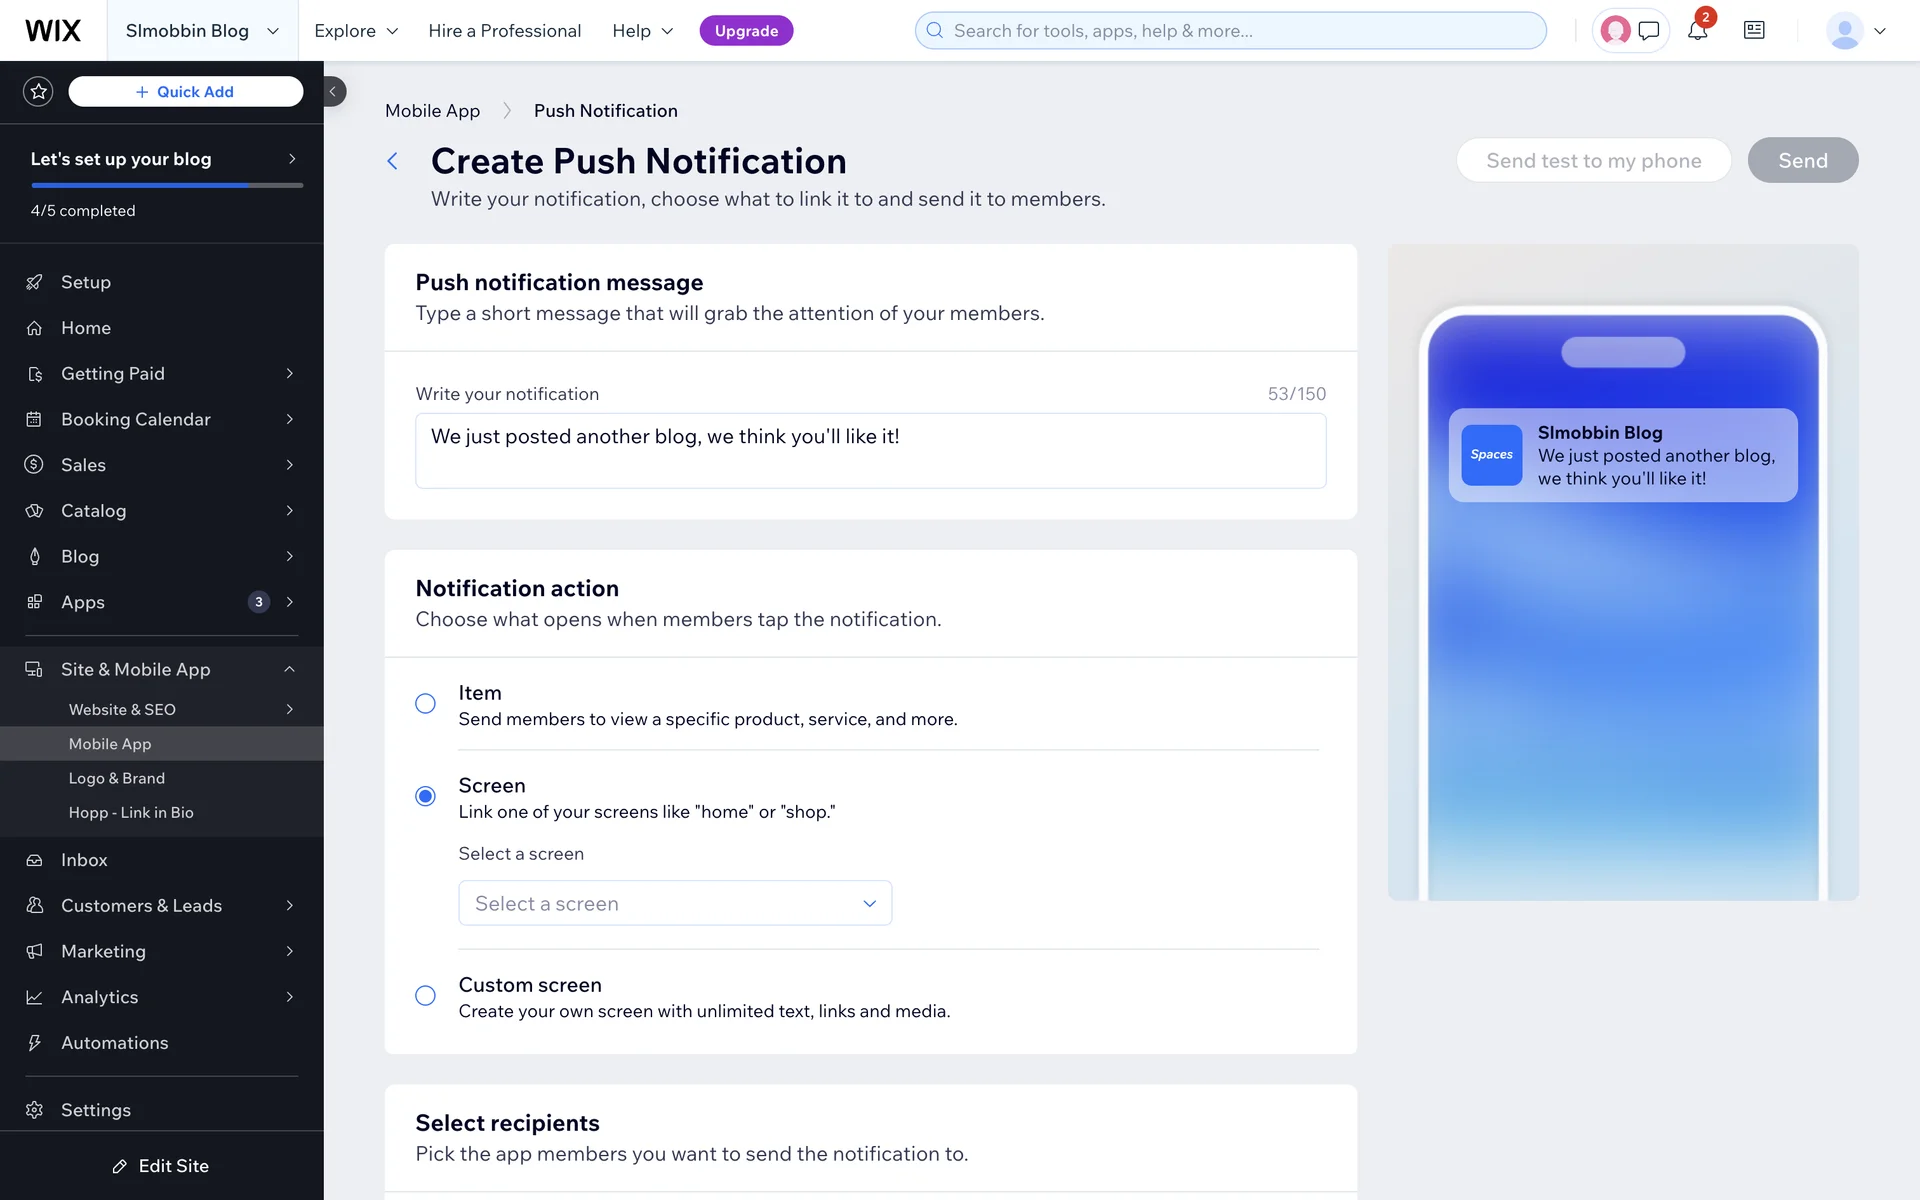Go back using the arrow beside Create Push Notification

tap(393, 161)
